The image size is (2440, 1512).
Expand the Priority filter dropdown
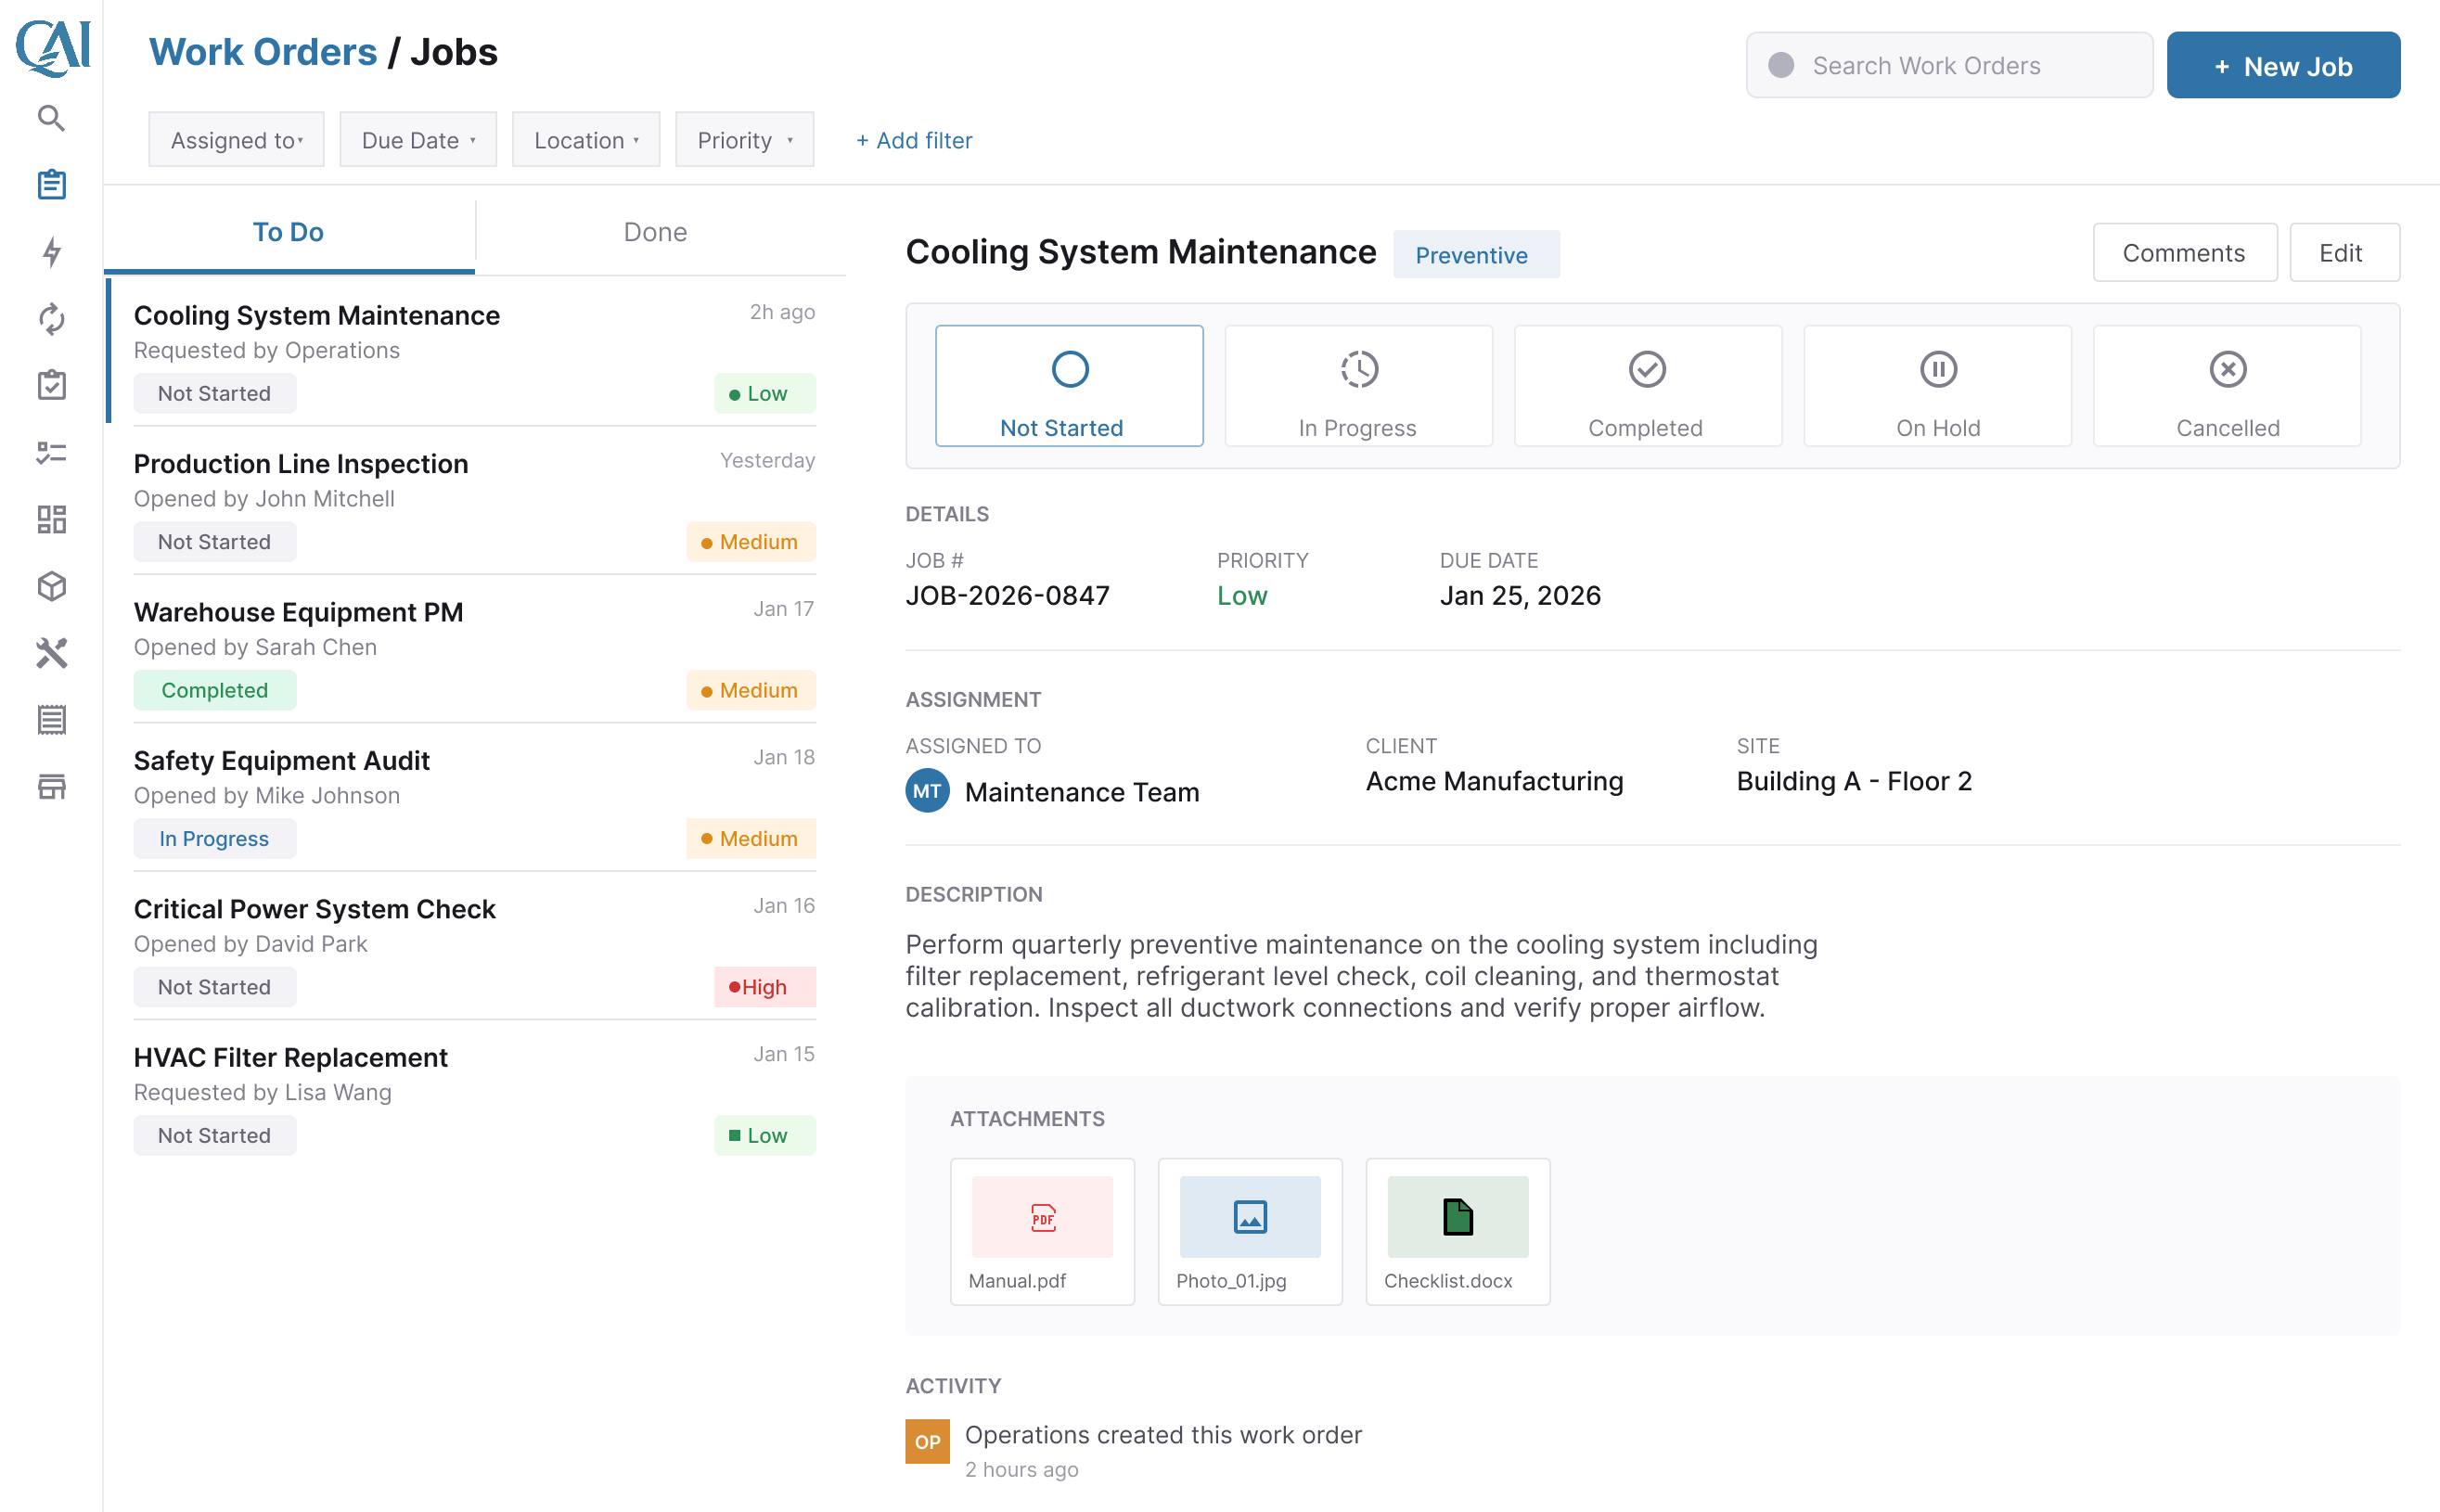coord(744,140)
